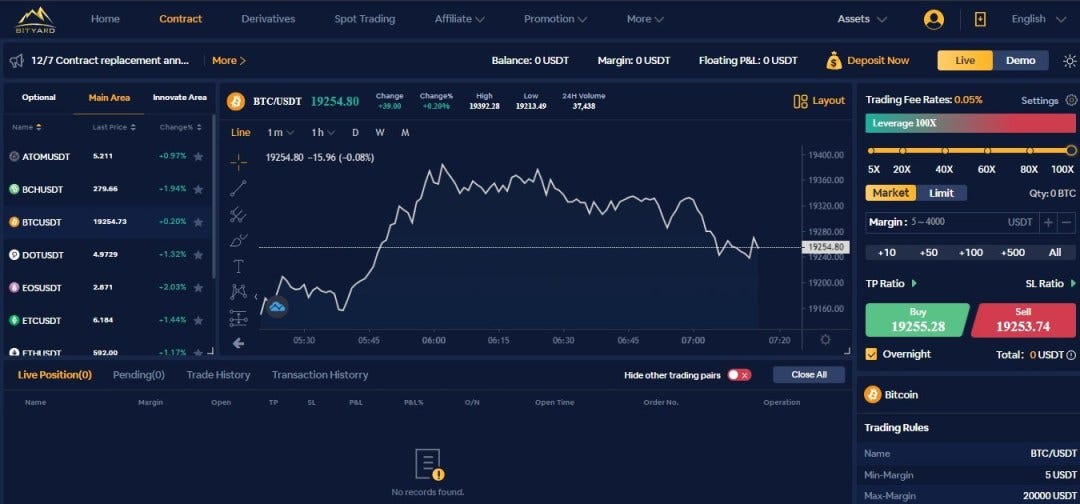
Task: Click the BTC/USDT Bitcoin coin icon
Action: click(x=236, y=101)
